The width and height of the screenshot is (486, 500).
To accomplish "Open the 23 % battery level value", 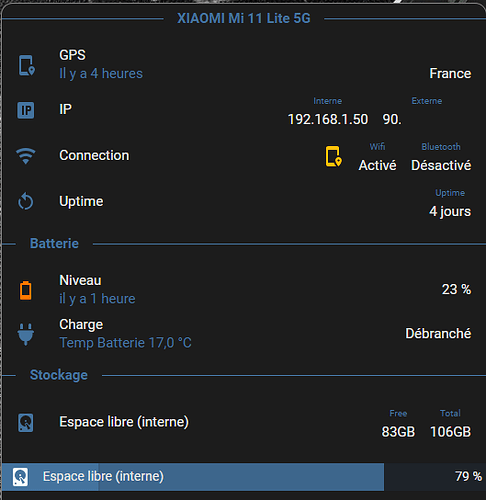I will (456, 289).
